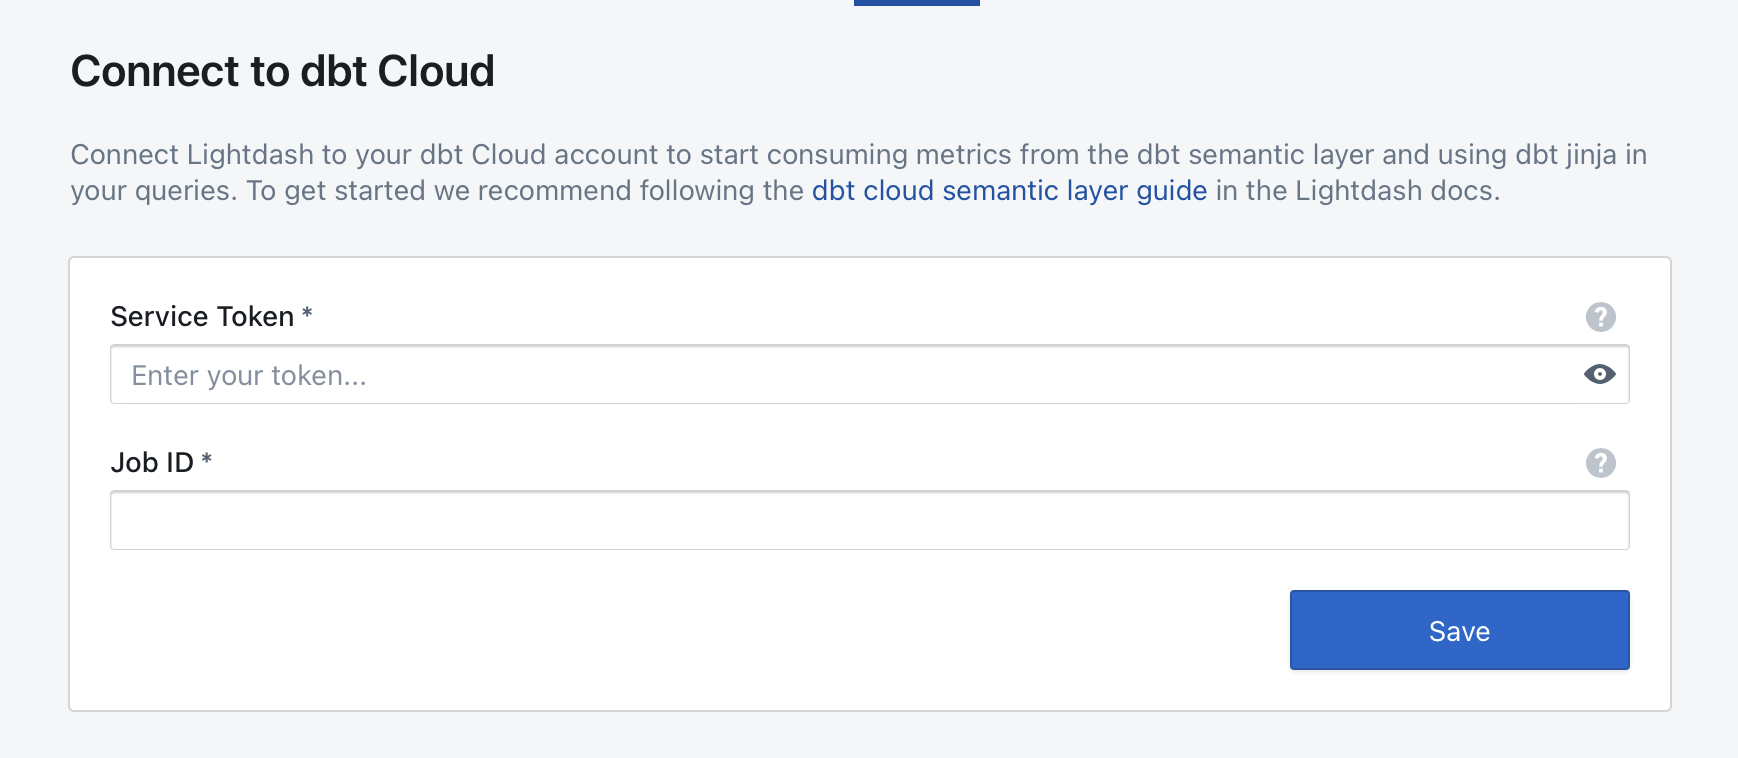This screenshot has width=1738, height=758.
Task: Click empty form area left of Save
Action: (x=700, y=630)
